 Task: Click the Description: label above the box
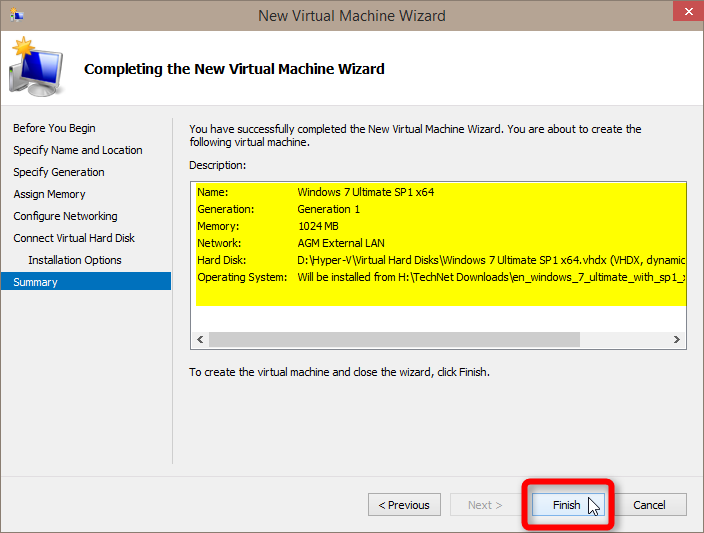[218, 165]
